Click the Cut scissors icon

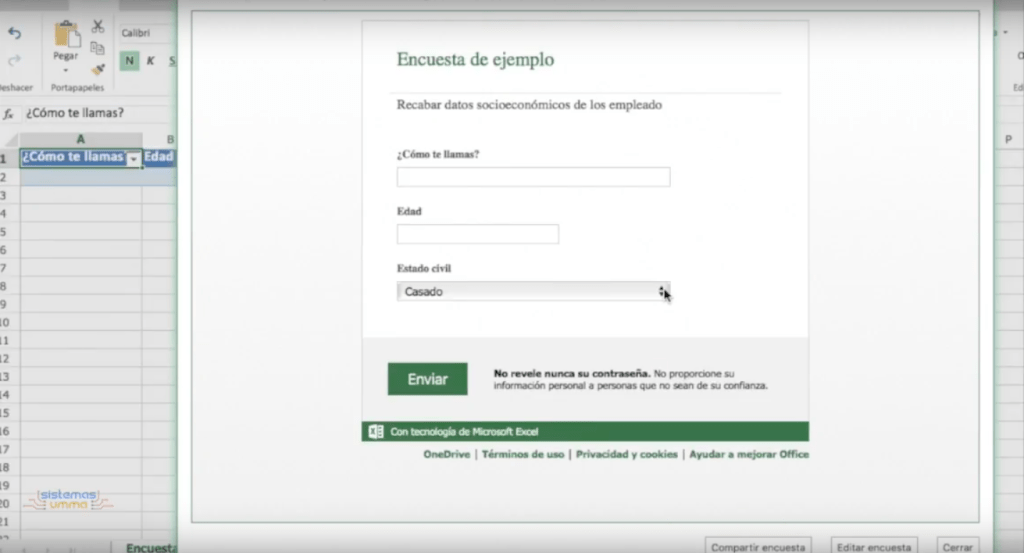pos(98,26)
